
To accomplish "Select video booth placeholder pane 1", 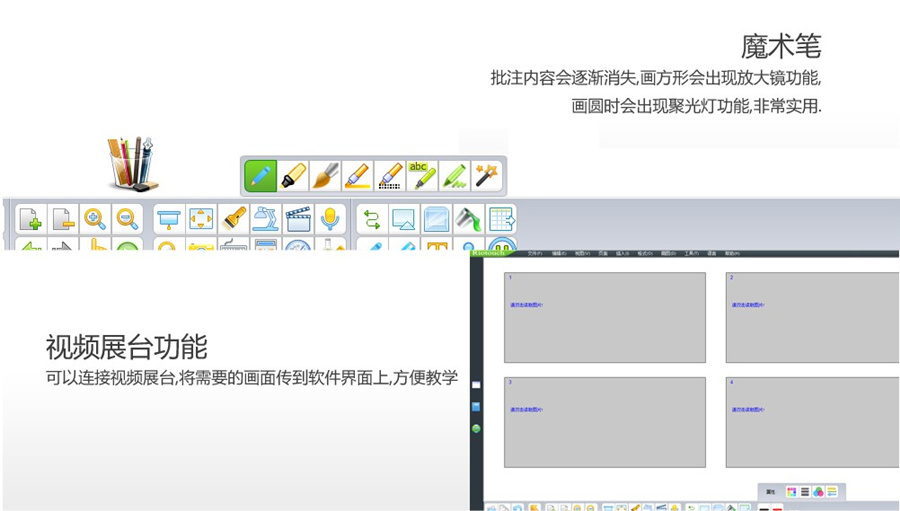I will tap(604, 317).
